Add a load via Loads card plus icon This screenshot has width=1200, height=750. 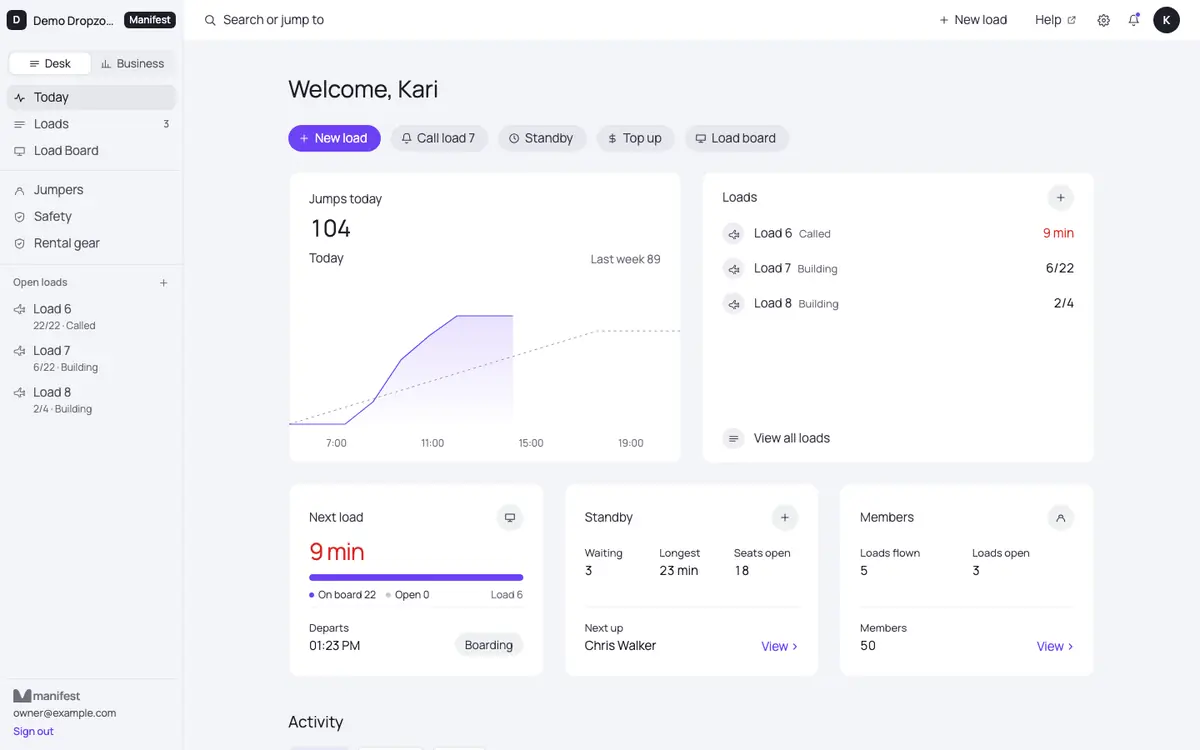(1060, 198)
